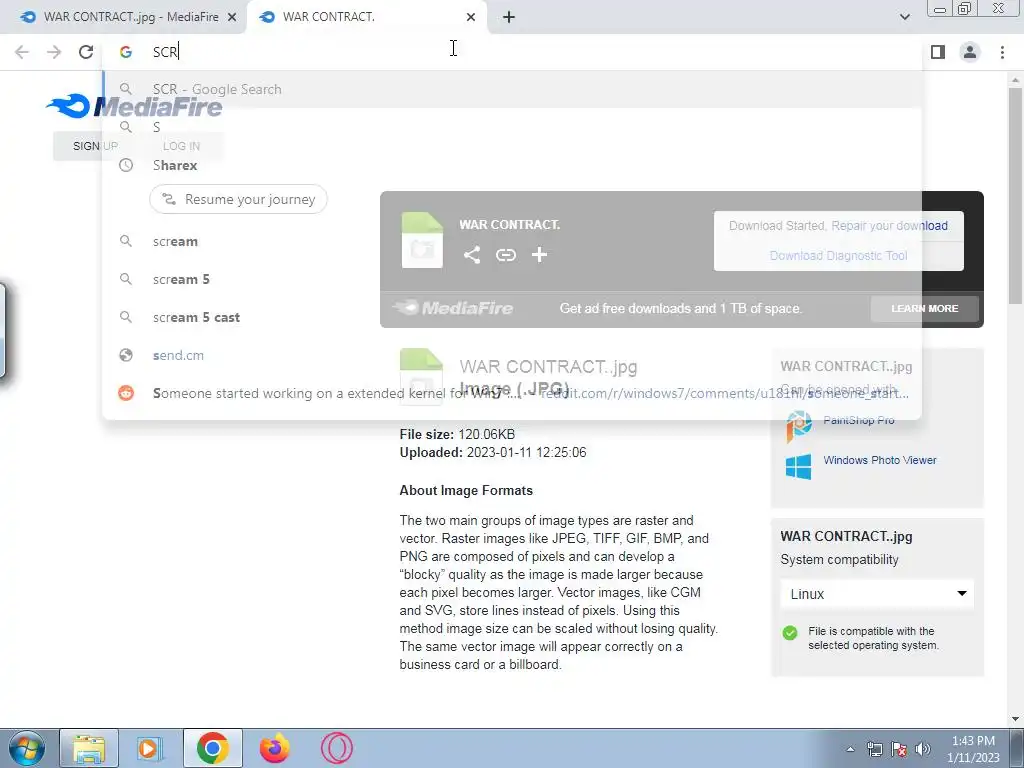
Task: Open the PaintShop Pro link
Action: pos(858,420)
